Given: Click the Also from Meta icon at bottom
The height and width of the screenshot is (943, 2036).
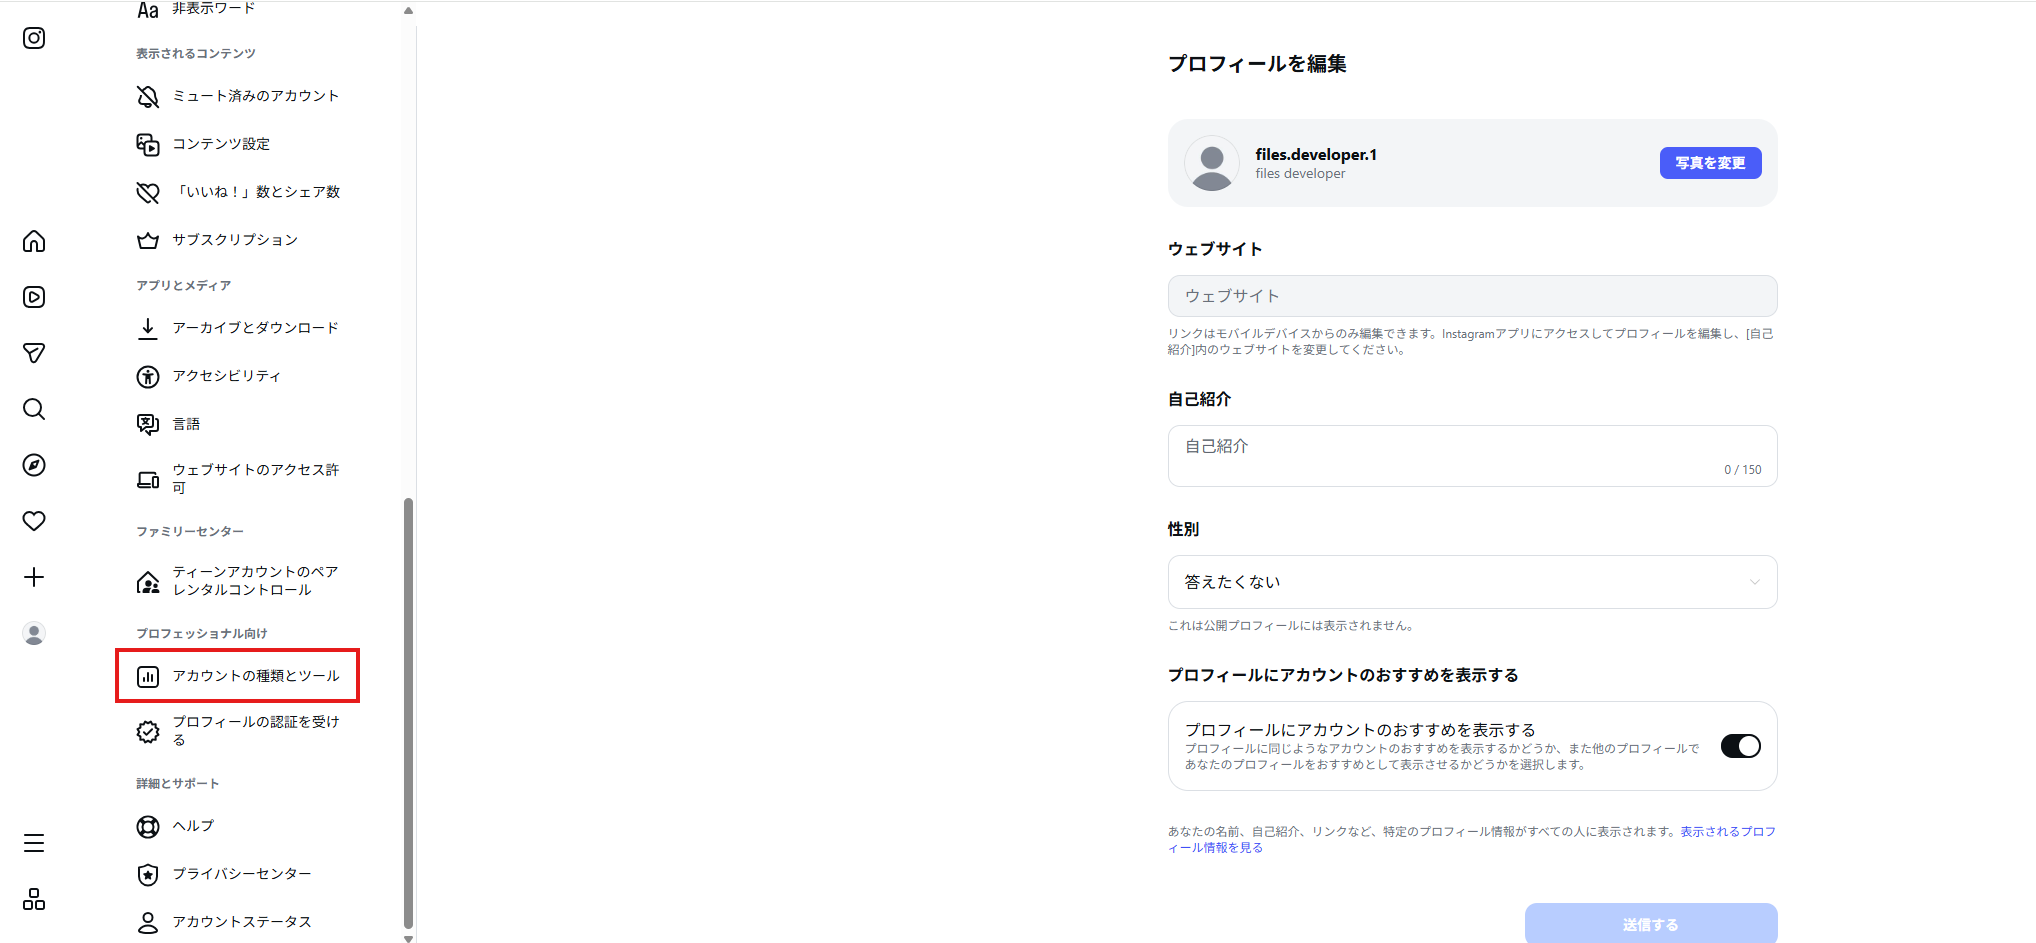Looking at the screenshot, I should [x=33, y=899].
